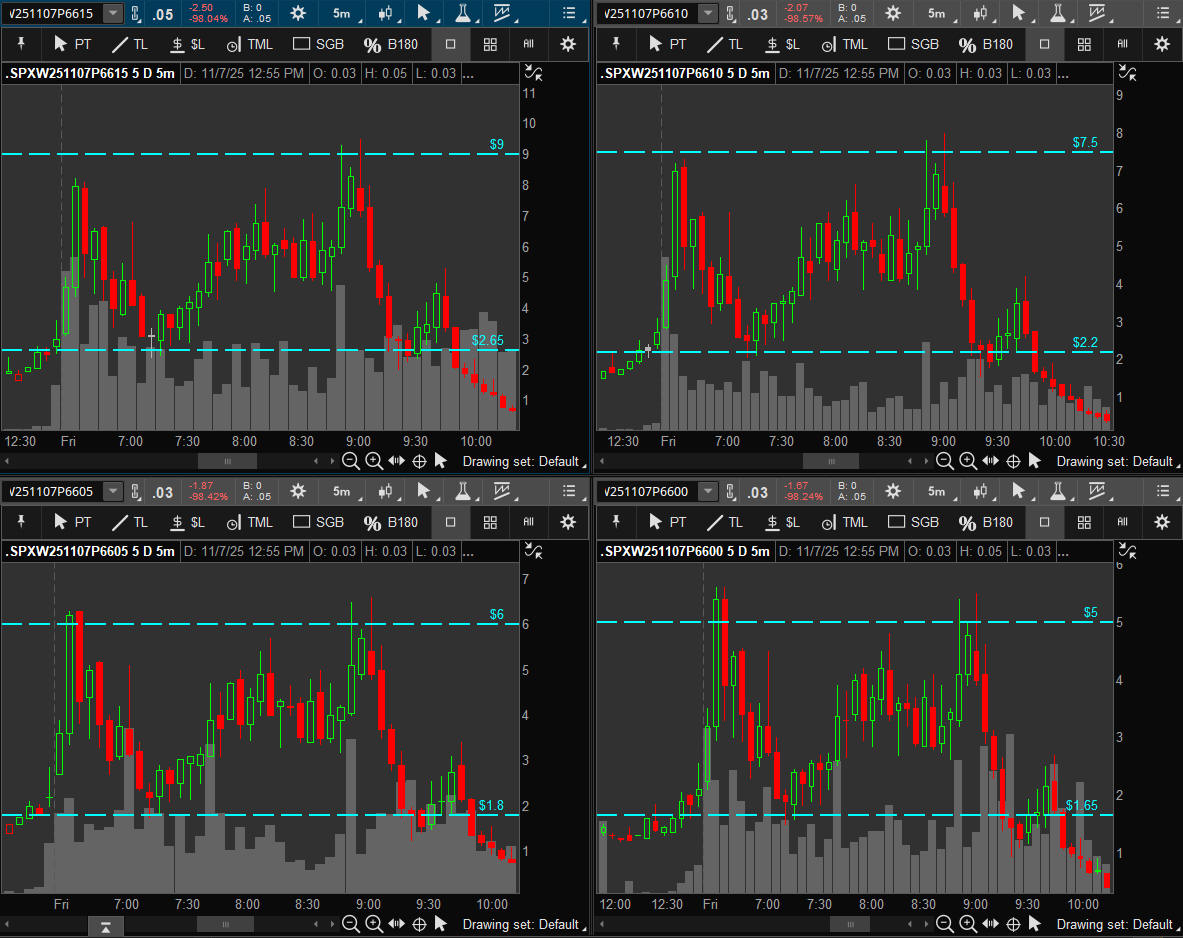The image size is (1183, 938).
Task: Choose the $L price level tool on P6600 chart
Action: click(780, 522)
